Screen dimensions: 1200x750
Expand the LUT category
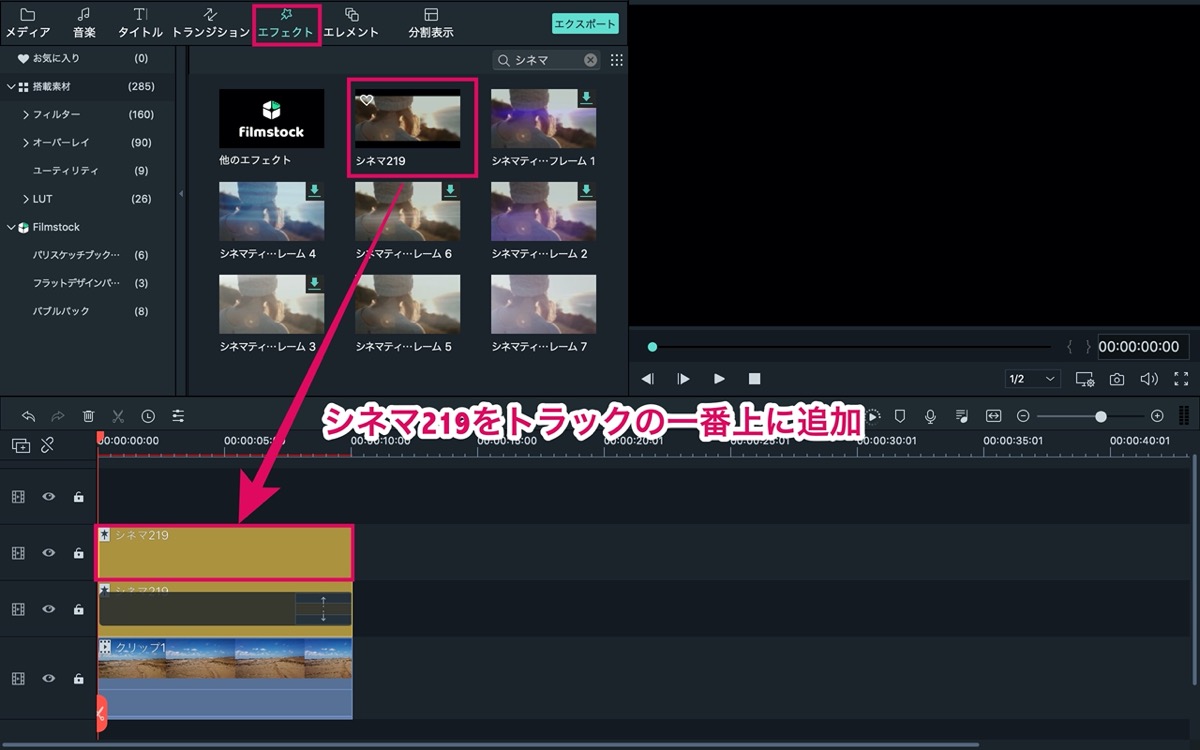[x=26, y=199]
